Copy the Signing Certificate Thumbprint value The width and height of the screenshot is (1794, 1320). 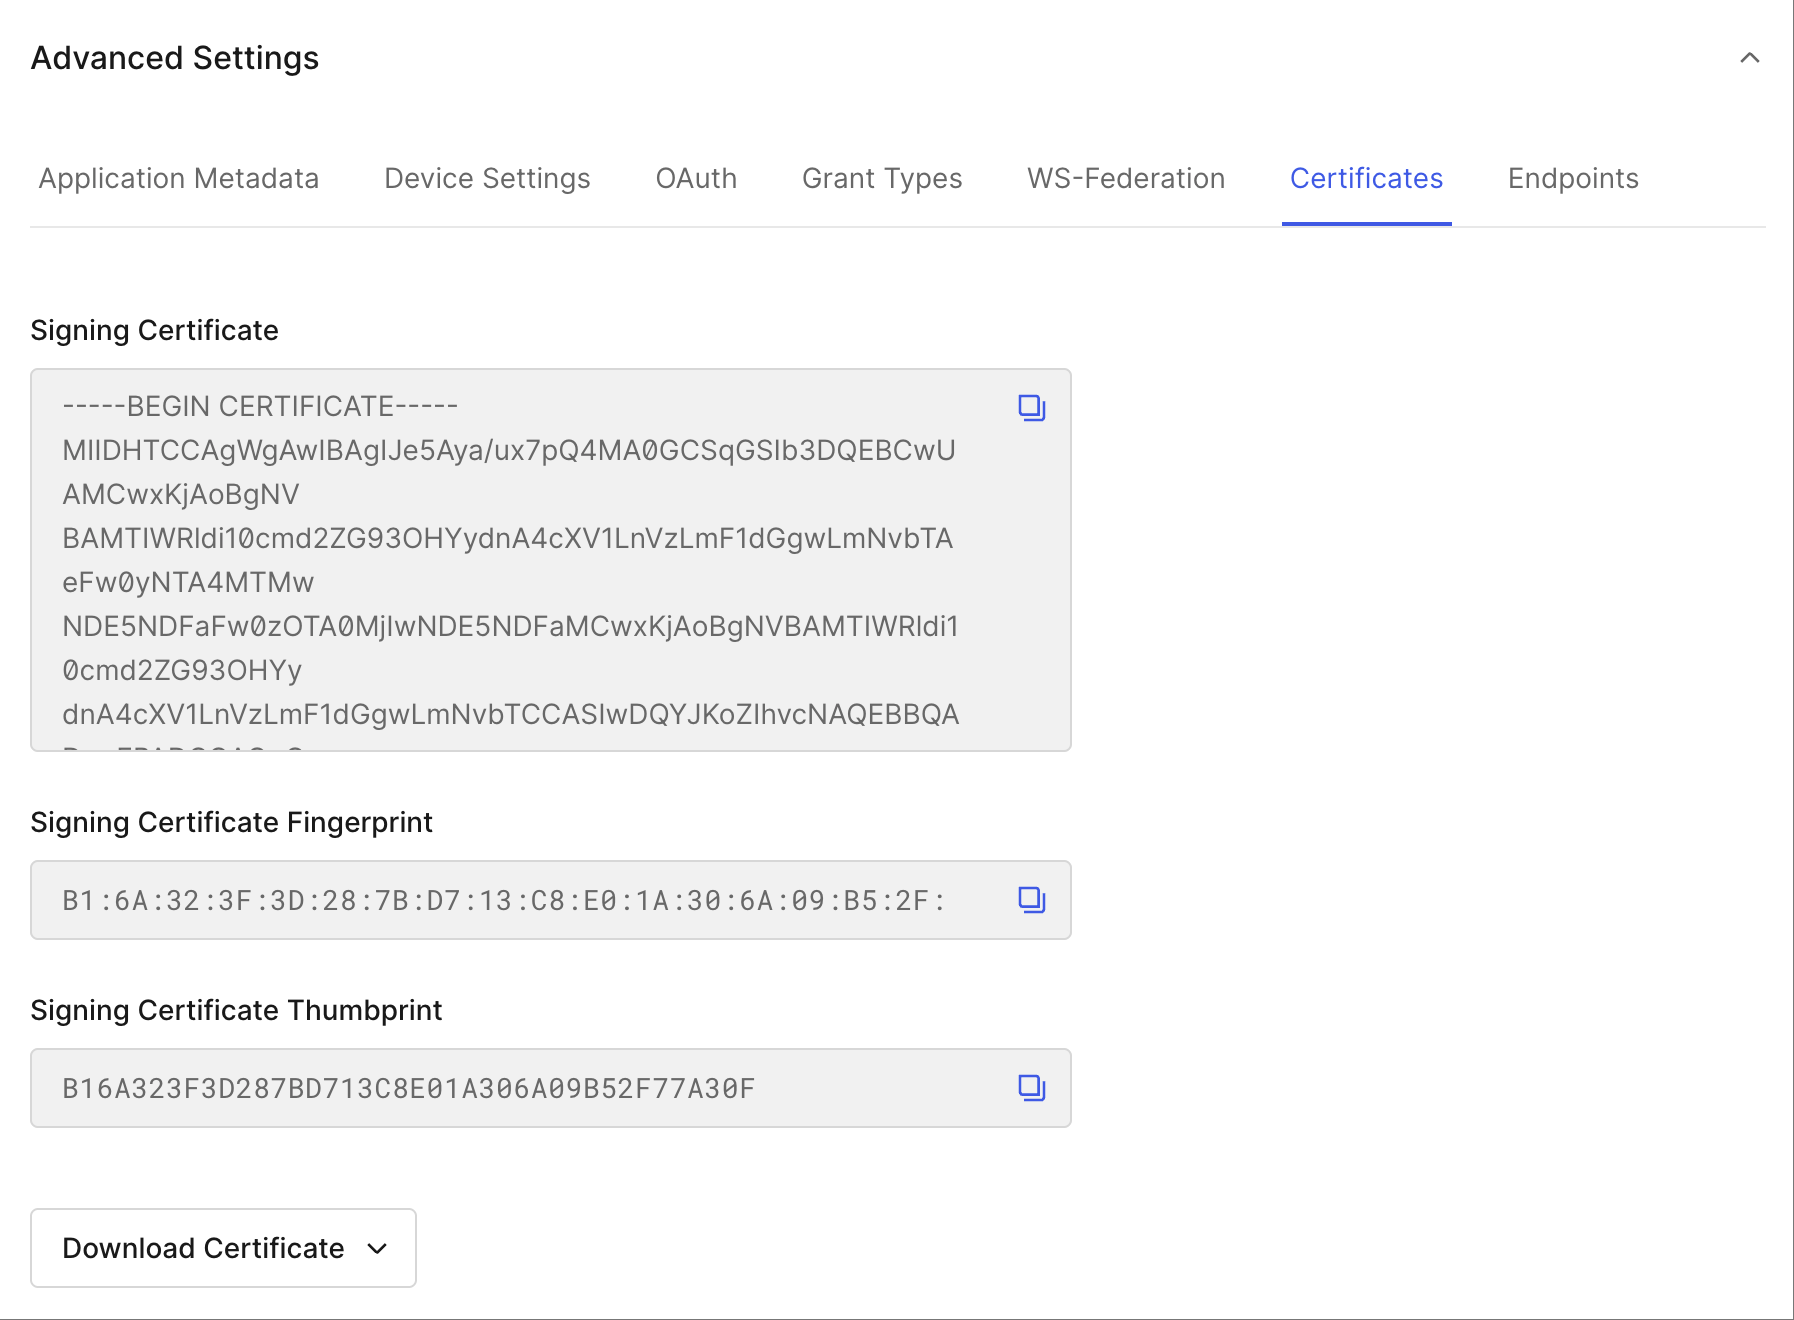point(1031,1088)
